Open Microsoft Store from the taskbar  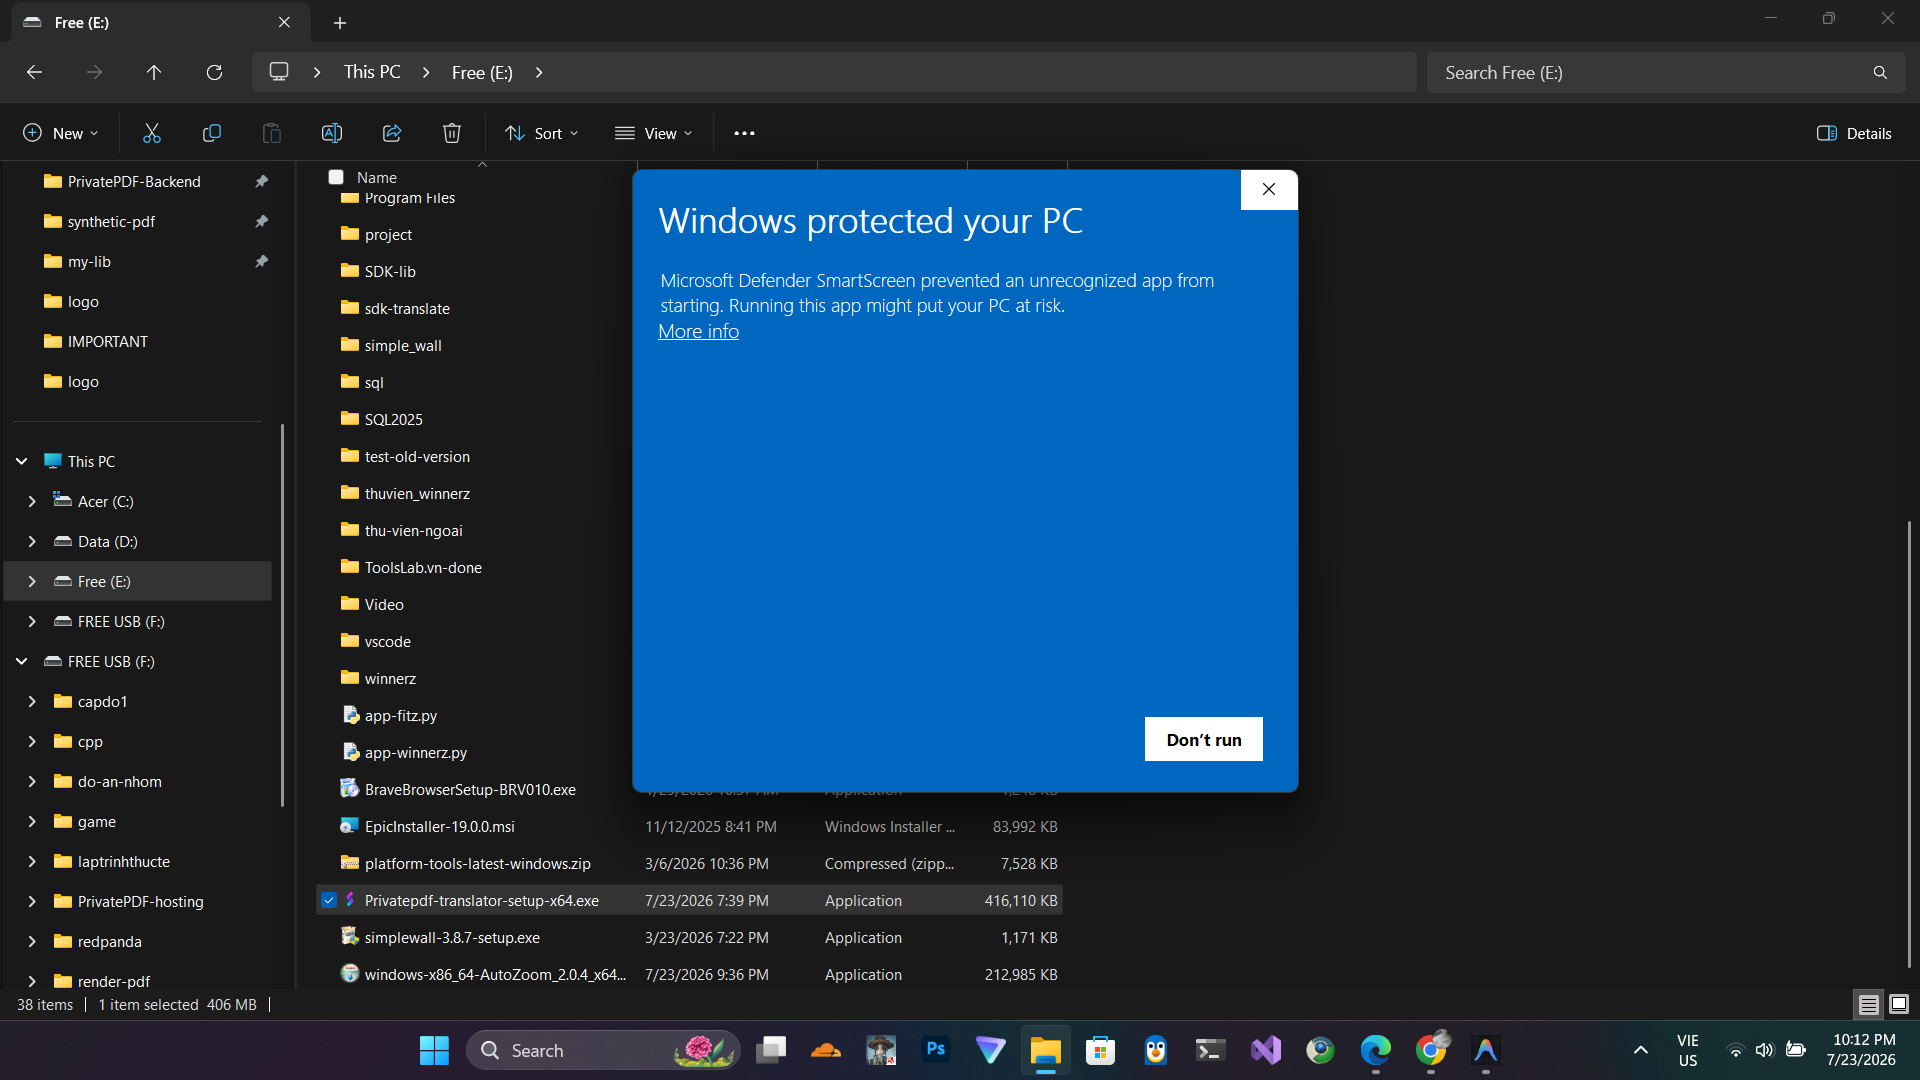point(1101,1050)
